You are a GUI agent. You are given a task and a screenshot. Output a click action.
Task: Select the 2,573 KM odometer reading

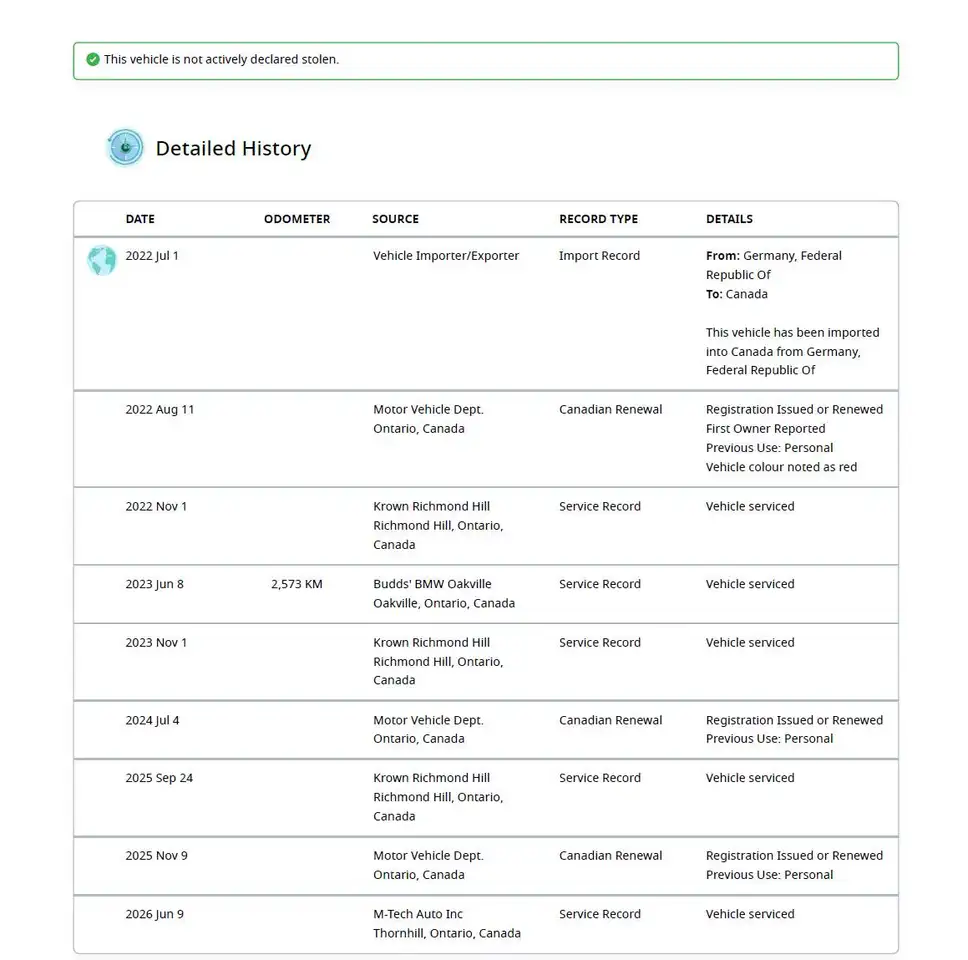tap(296, 584)
